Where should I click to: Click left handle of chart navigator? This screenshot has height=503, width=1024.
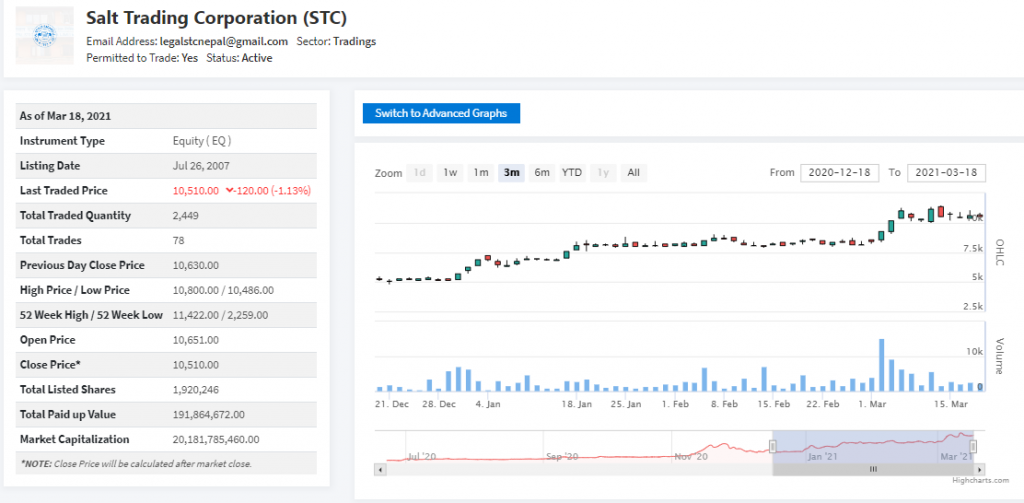[x=773, y=446]
